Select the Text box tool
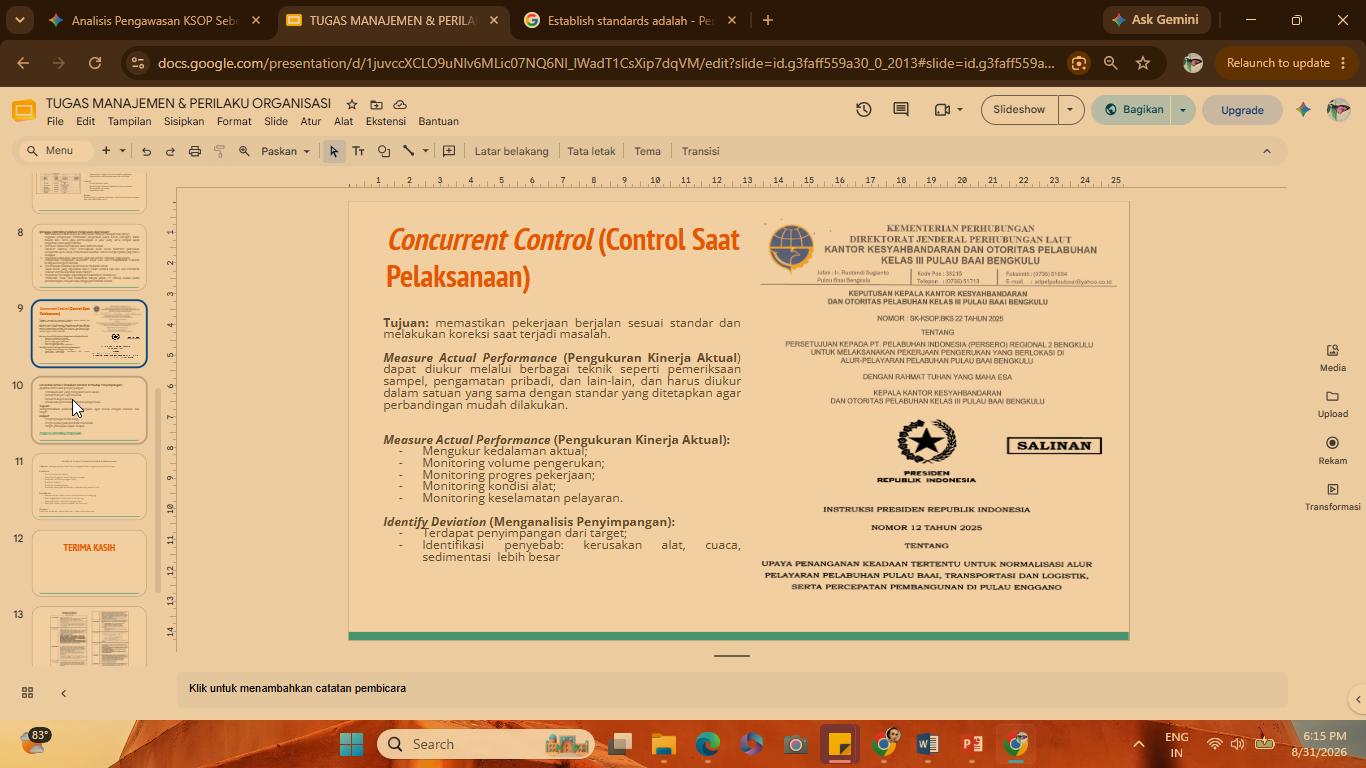This screenshot has width=1366, height=768. [358, 151]
